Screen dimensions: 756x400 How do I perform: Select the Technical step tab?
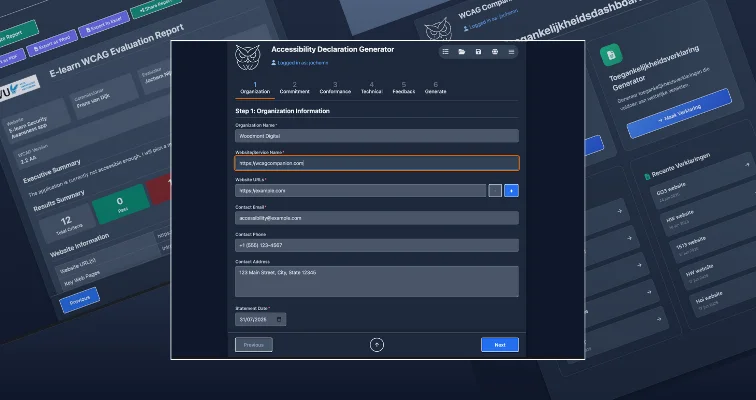click(x=371, y=88)
